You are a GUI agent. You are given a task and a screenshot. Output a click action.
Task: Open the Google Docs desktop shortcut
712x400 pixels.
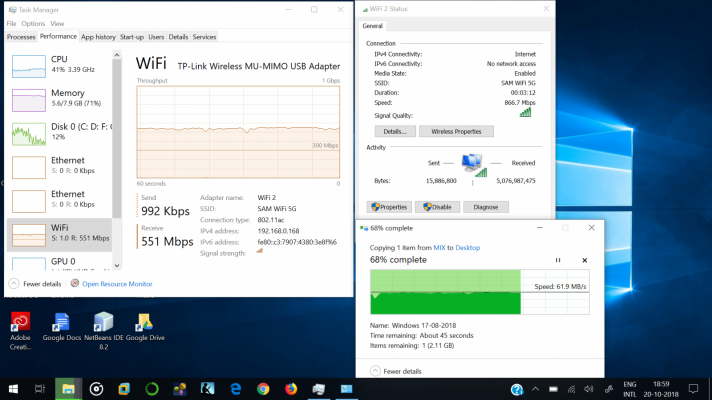click(61, 327)
